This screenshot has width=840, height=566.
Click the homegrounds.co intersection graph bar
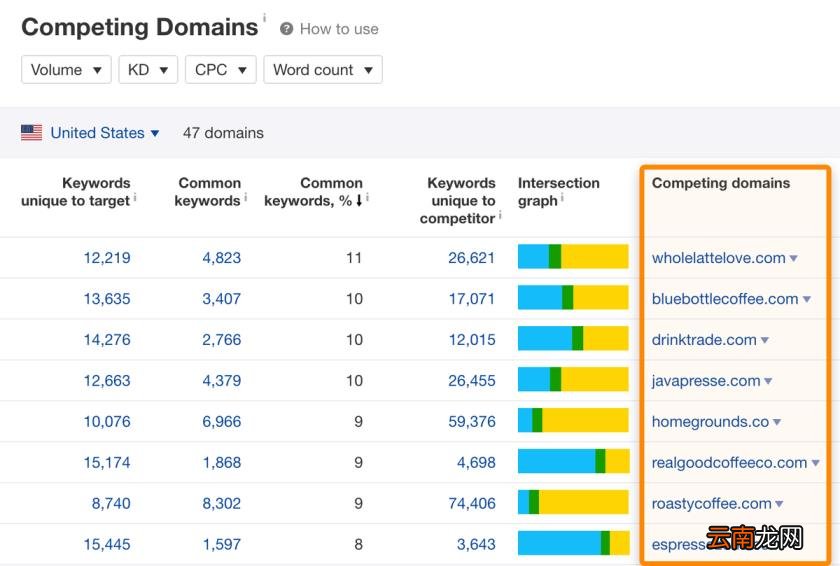[573, 420]
